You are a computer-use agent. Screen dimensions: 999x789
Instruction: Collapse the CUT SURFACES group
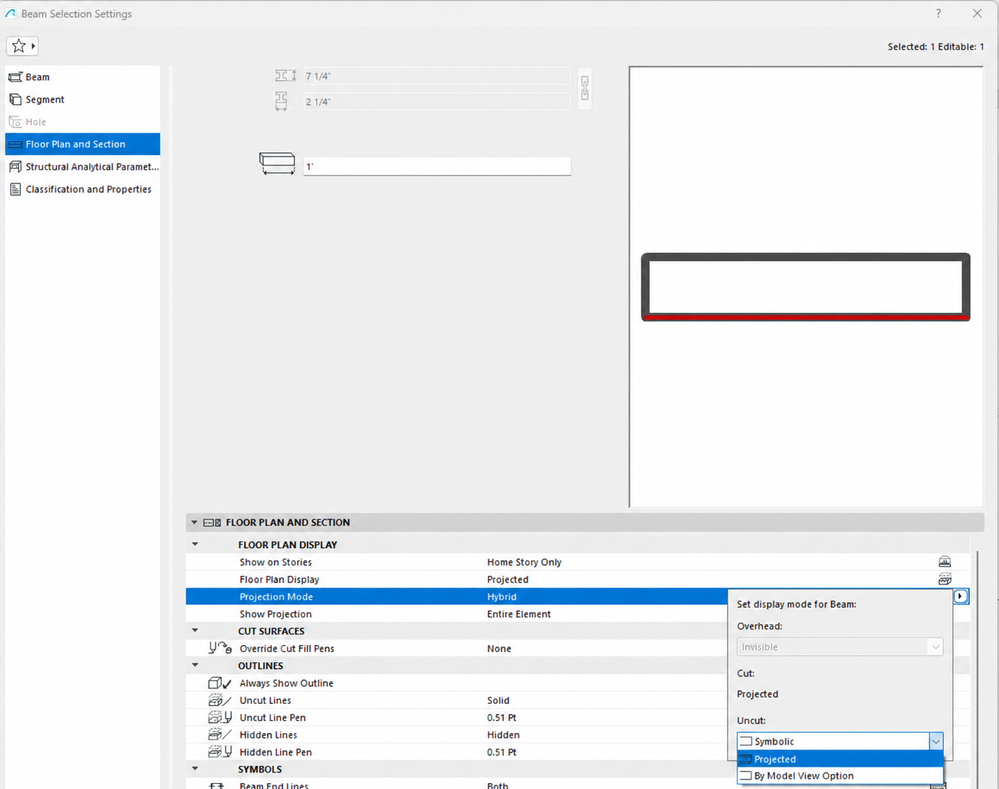(x=196, y=631)
